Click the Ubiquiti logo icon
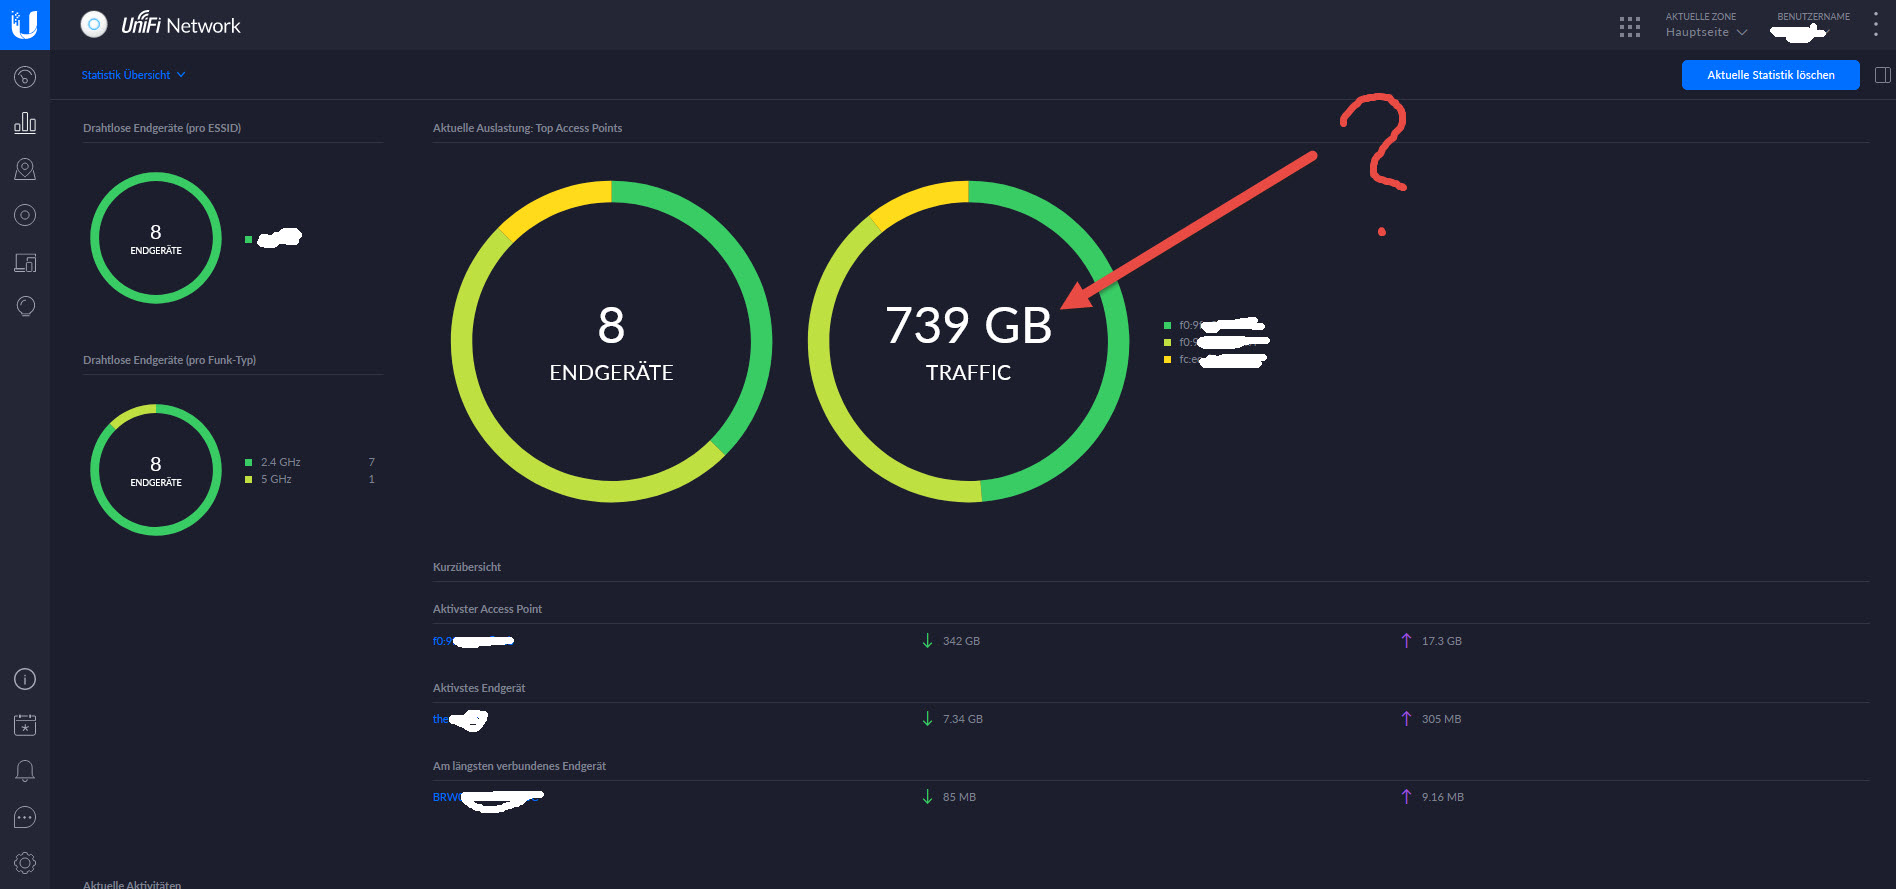The height and width of the screenshot is (889, 1896). (x=24, y=24)
